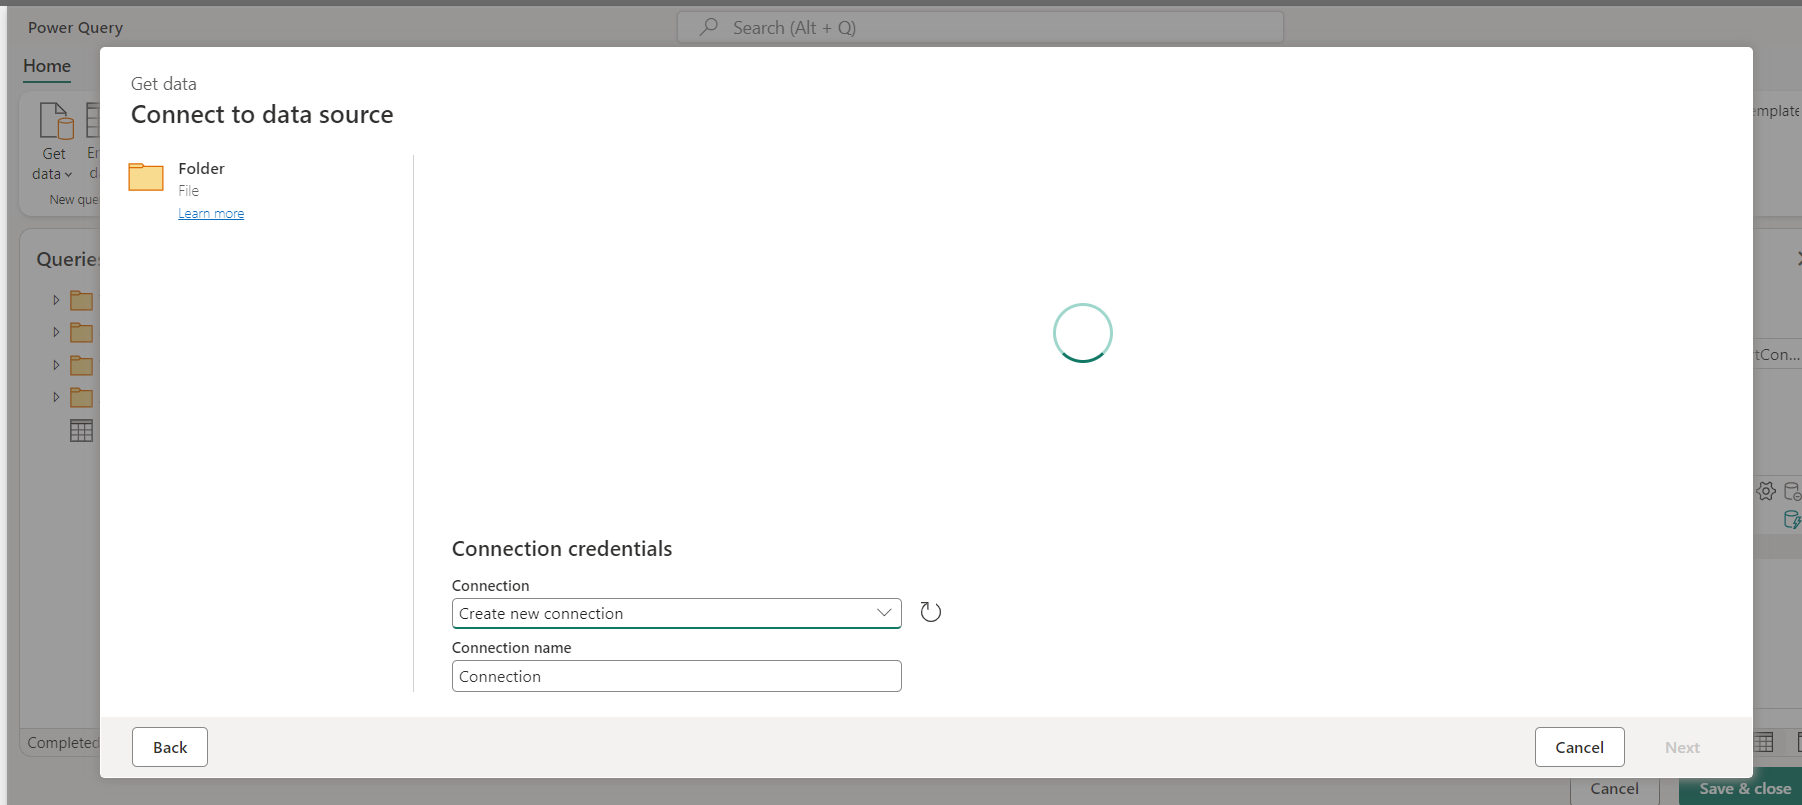Open the settings gear icon on right
The height and width of the screenshot is (805, 1802).
(x=1766, y=491)
